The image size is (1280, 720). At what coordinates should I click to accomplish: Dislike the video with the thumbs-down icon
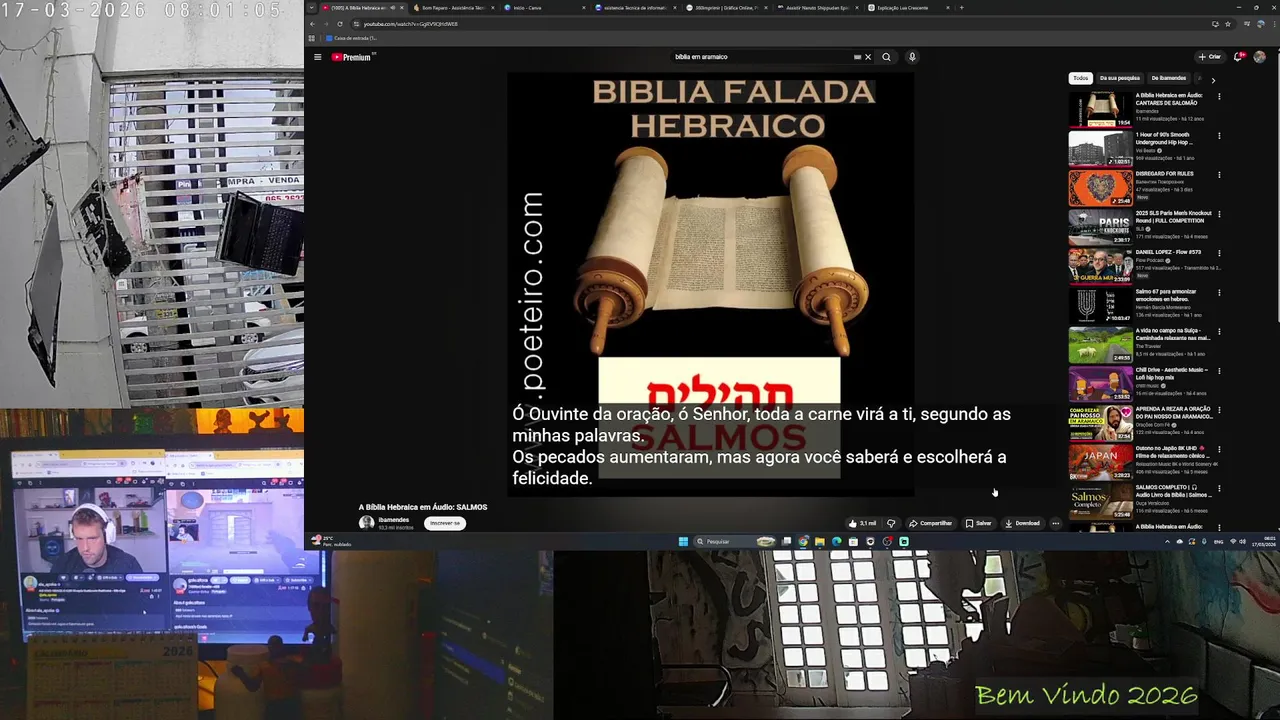click(x=891, y=523)
